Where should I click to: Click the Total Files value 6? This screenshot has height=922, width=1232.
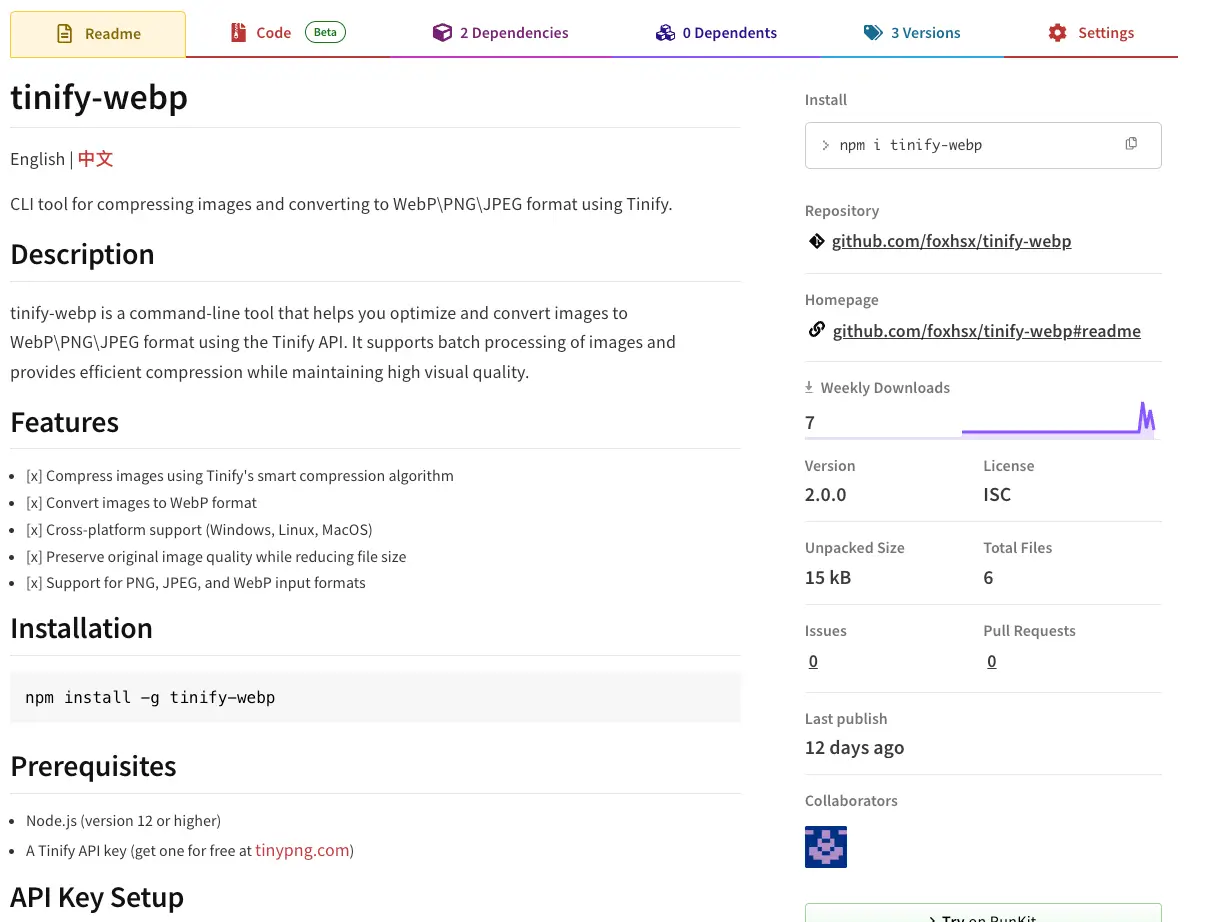[x=988, y=577]
